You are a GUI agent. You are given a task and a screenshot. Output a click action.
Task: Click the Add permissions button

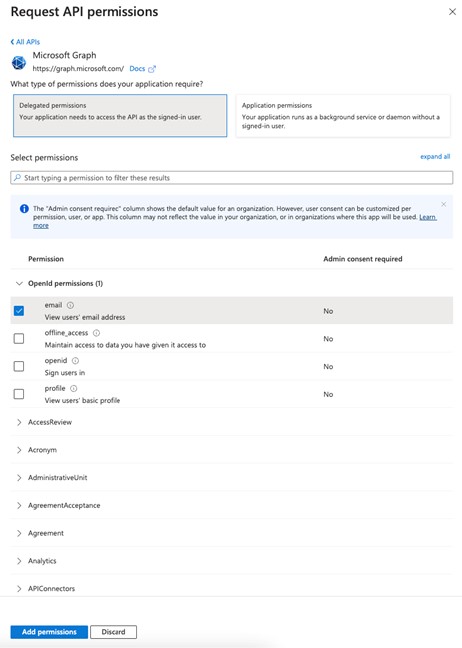coord(49,632)
